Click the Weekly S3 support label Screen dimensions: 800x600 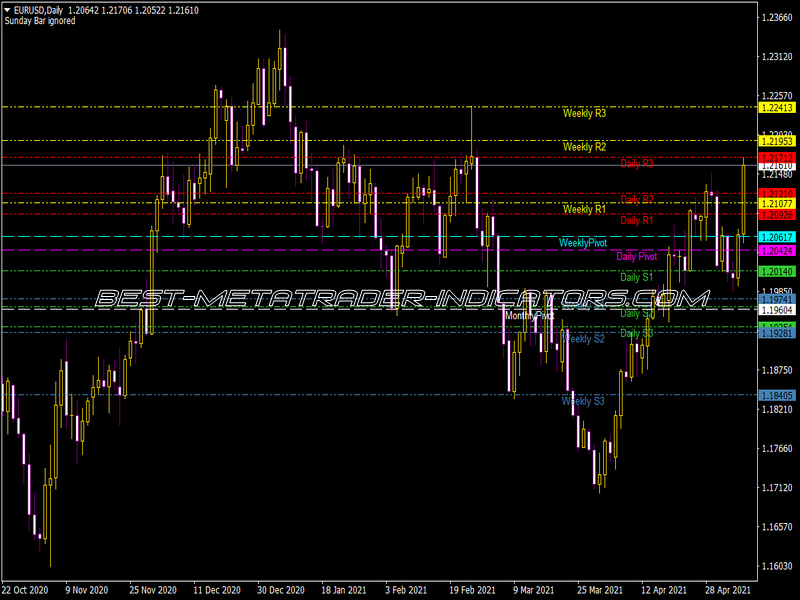[585, 400]
